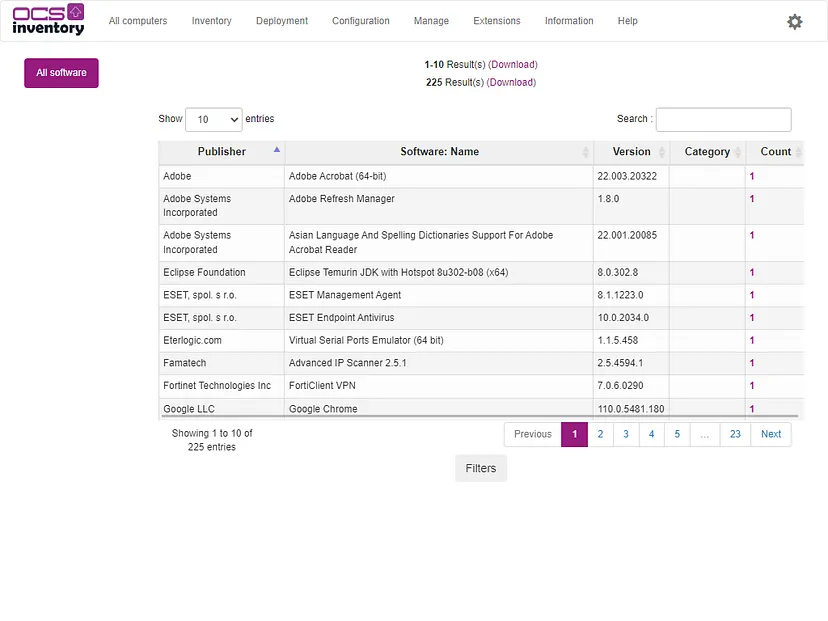Image resolution: width=828 pixels, height=621 pixels.
Task: Open the Deployment menu
Action: point(281,21)
